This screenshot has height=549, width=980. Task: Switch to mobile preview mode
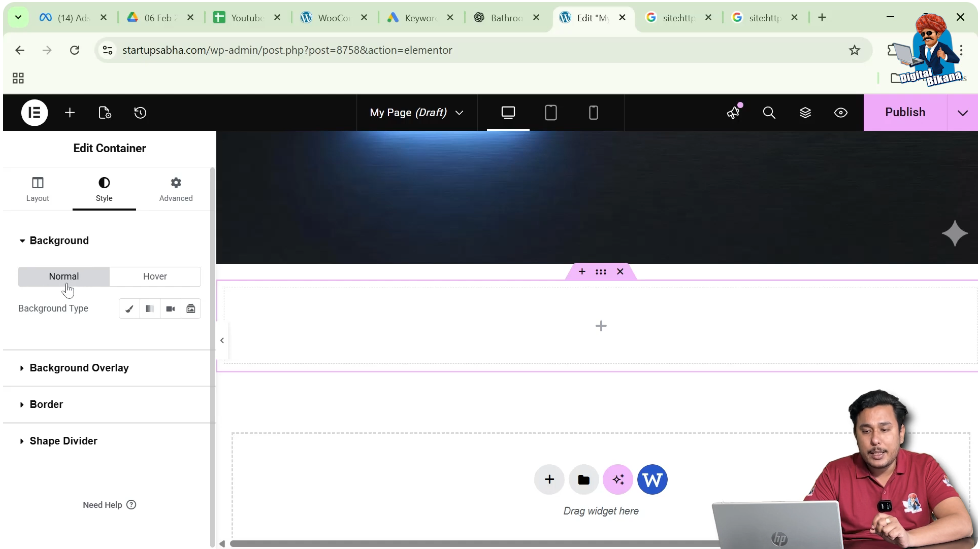593,113
